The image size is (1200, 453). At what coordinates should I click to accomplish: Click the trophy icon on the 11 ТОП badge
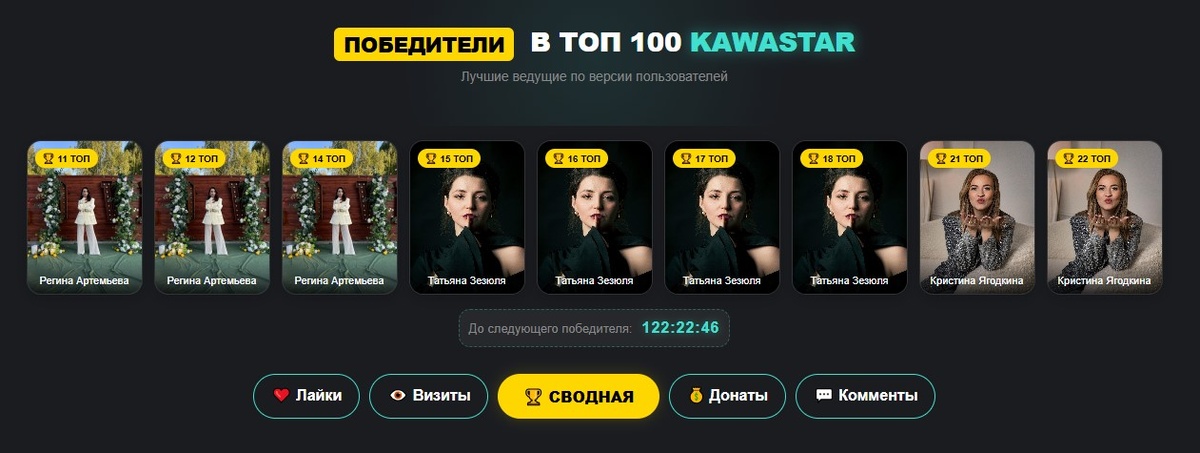click(48, 158)
